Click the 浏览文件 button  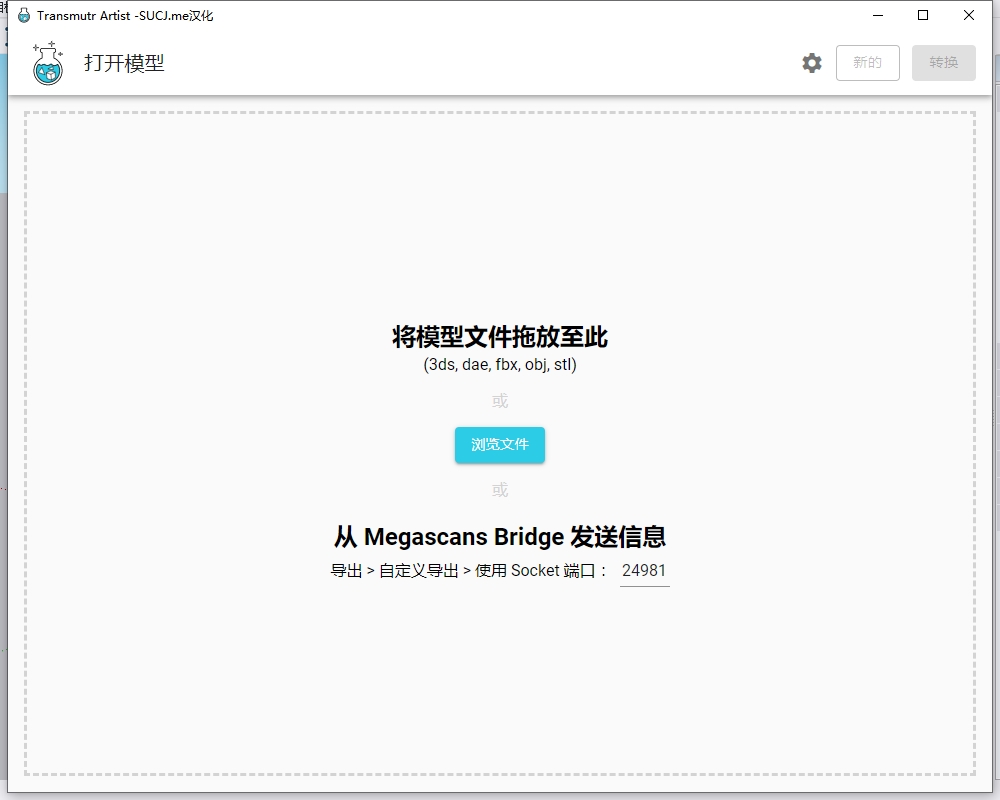(500, 445)
